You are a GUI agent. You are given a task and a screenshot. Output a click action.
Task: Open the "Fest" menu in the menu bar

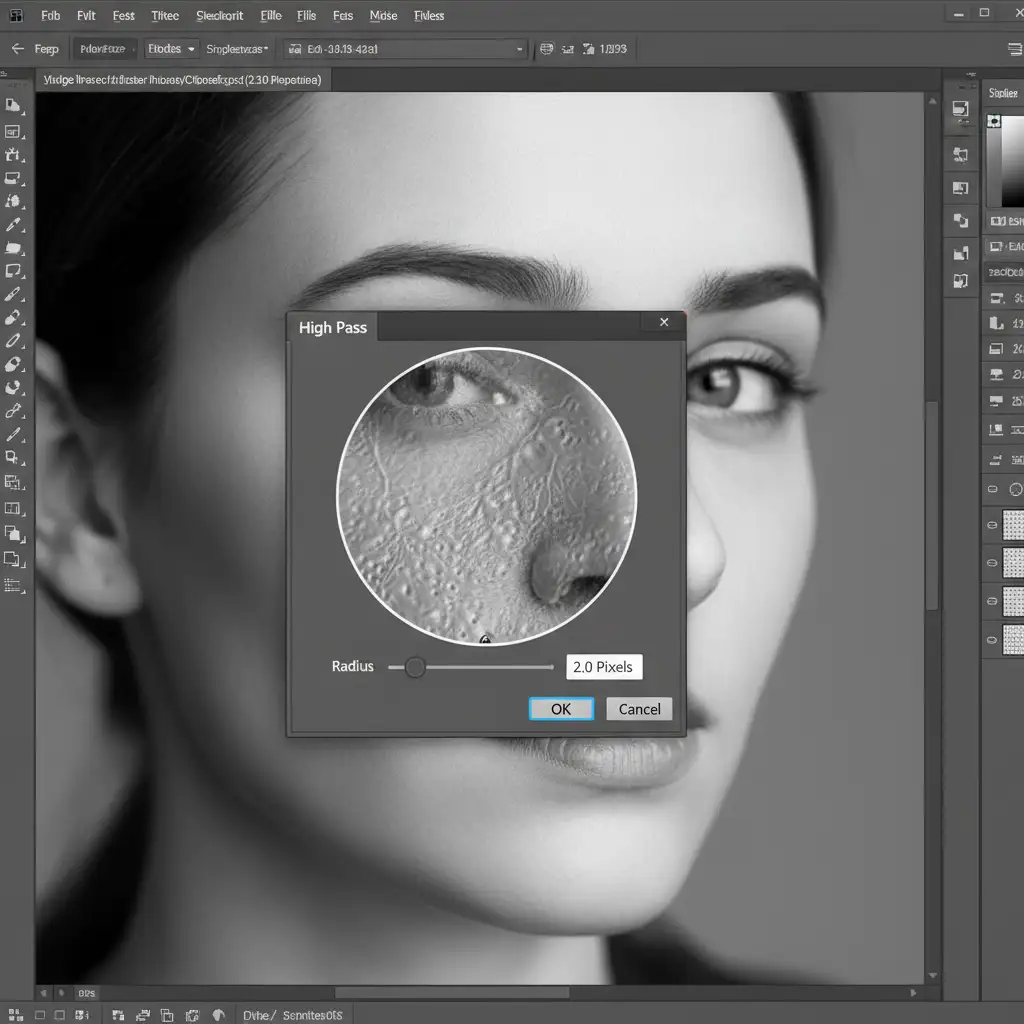(x=124, y=16)
